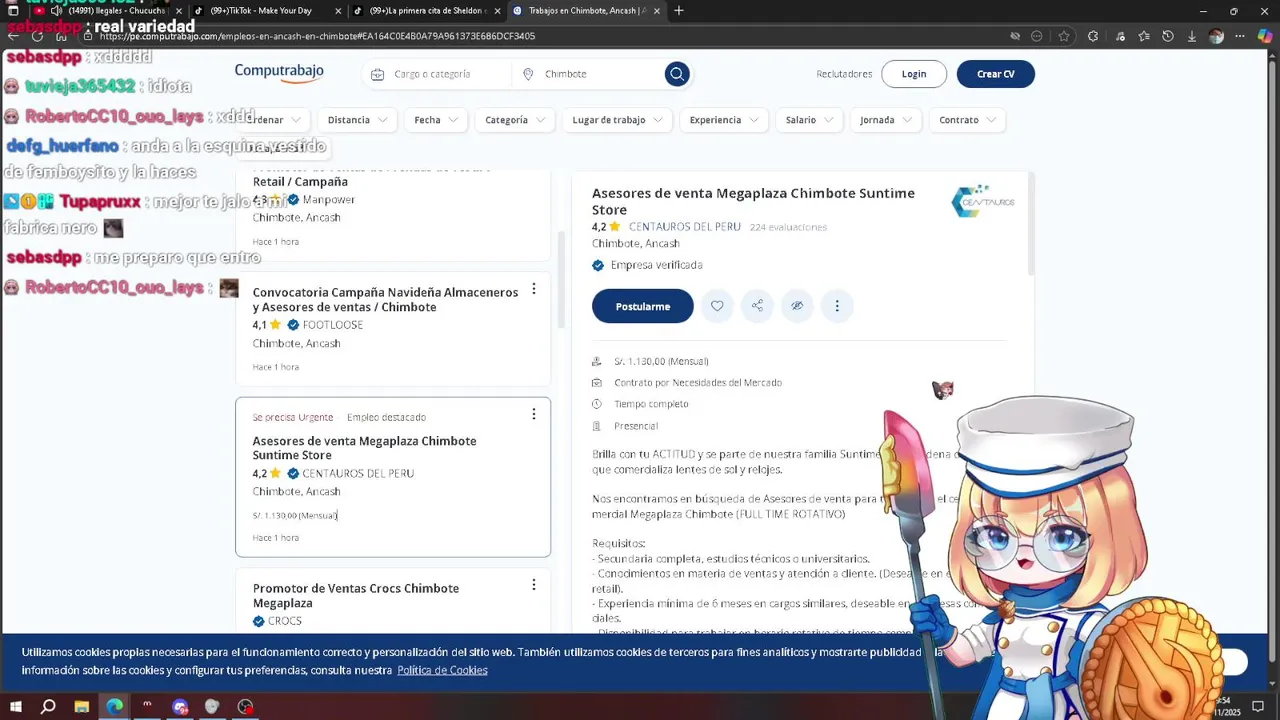The height and width of the screenshot is (720, 1280).
Task: Open three-dot menu on Crocs job card
Action: pyautogui.click(x=533, y=585)
